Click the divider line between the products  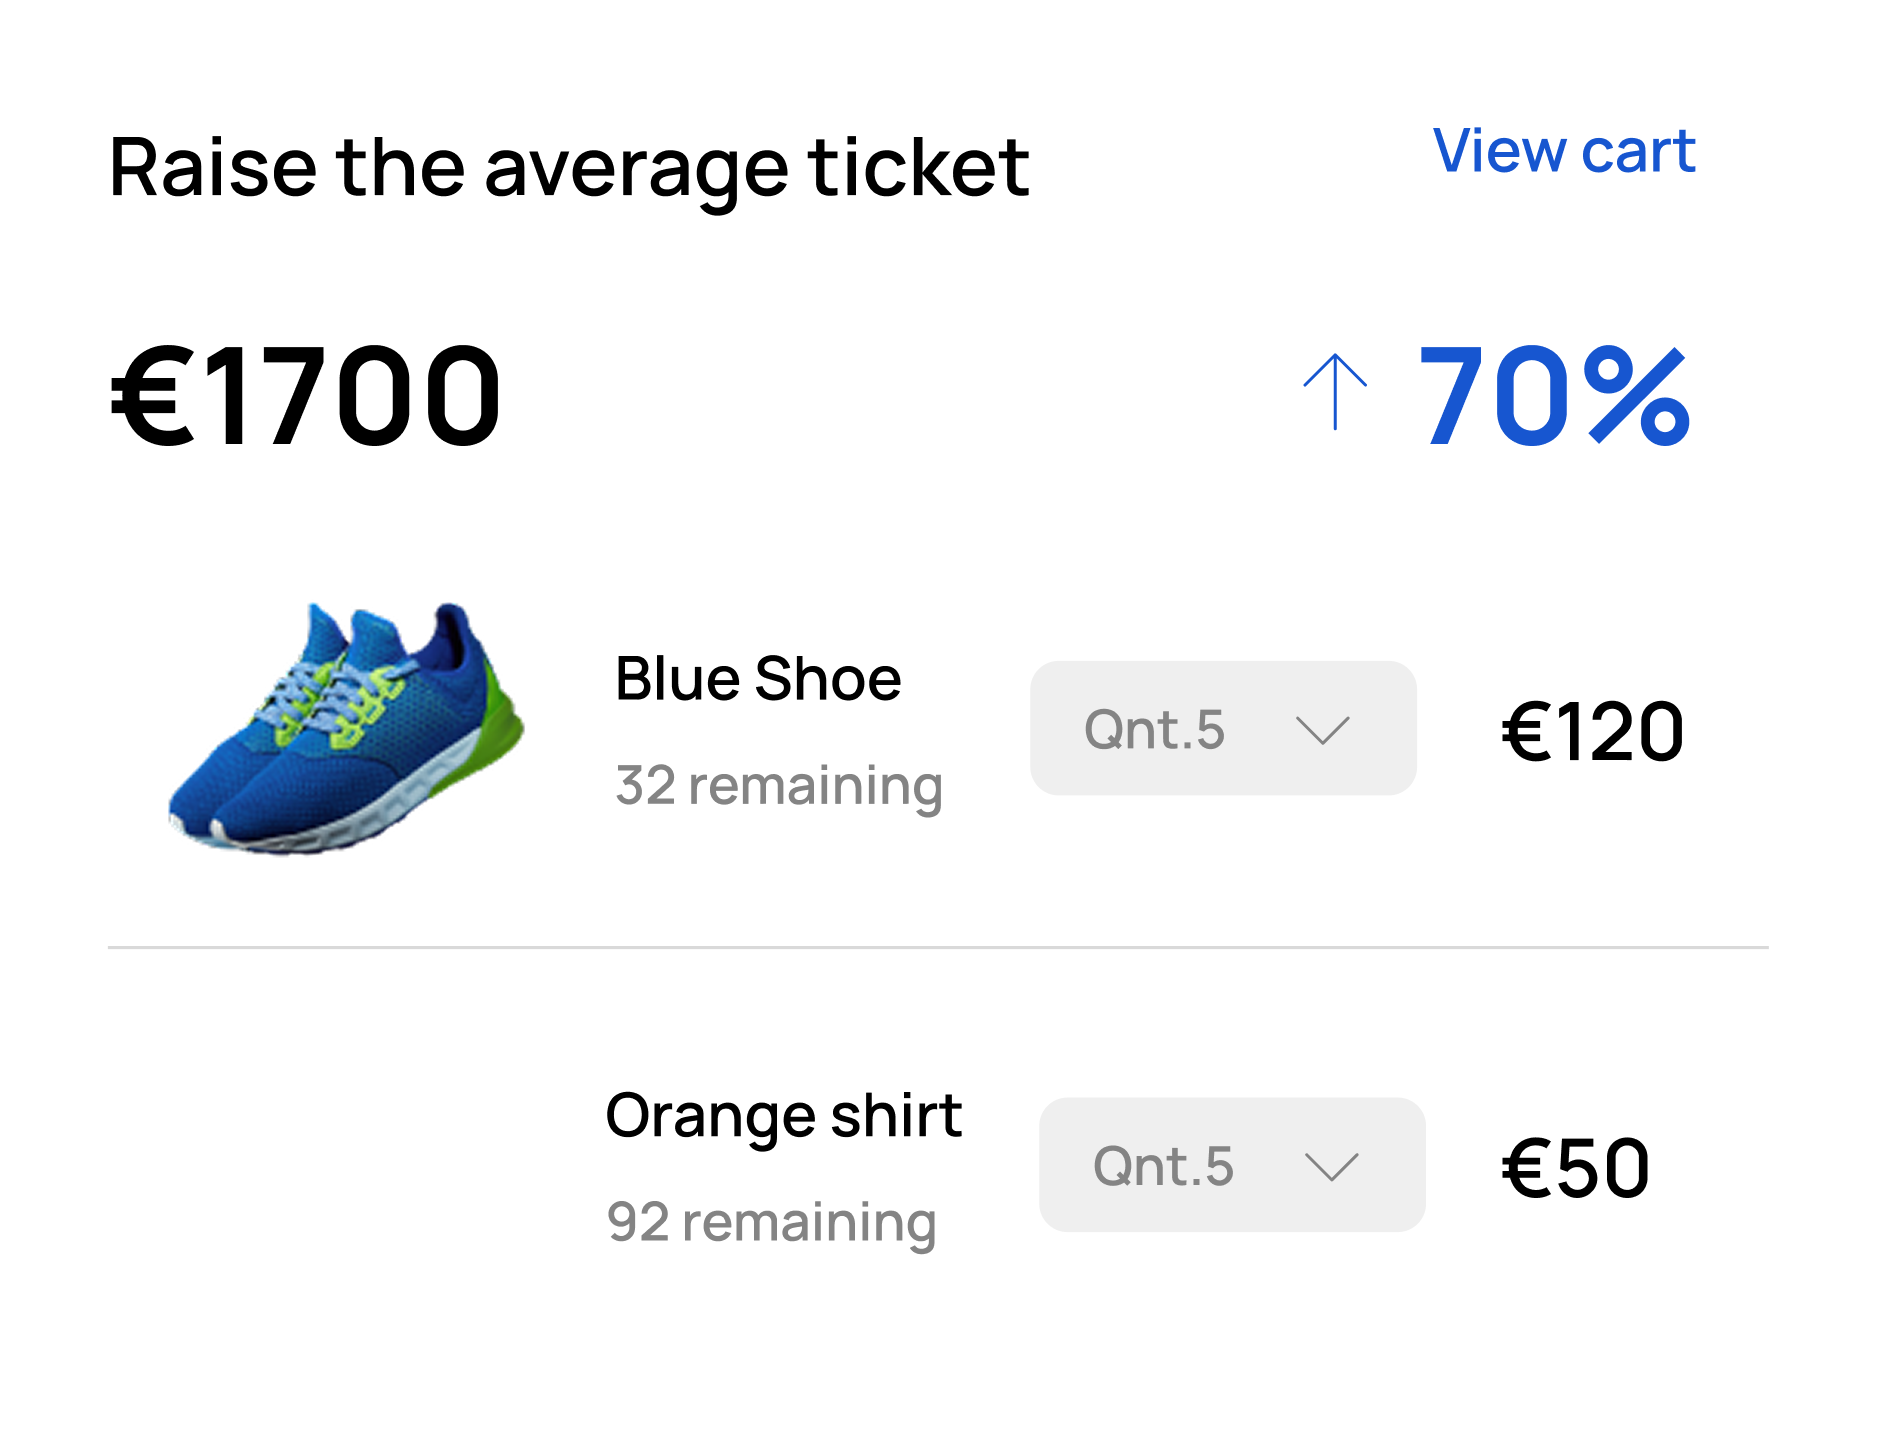pyautogui.click(x=938, y=947)
